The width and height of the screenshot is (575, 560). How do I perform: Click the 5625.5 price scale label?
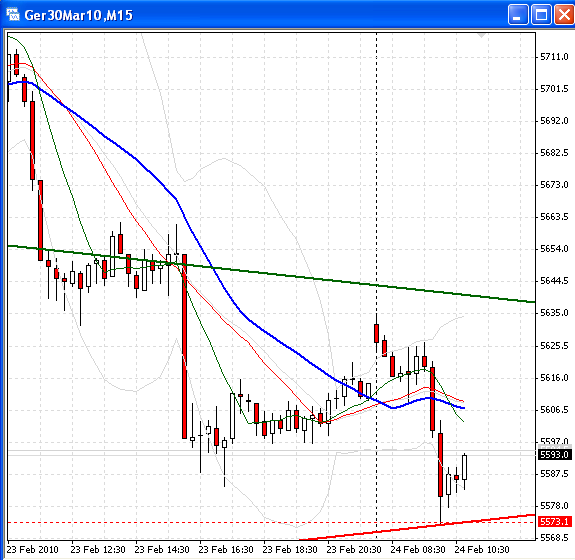(x=554, y=346)
